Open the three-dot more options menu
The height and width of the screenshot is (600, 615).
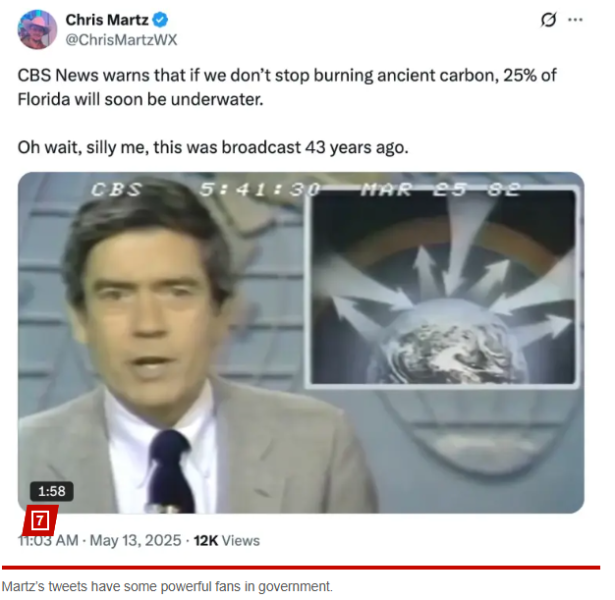tap(575, 20)
